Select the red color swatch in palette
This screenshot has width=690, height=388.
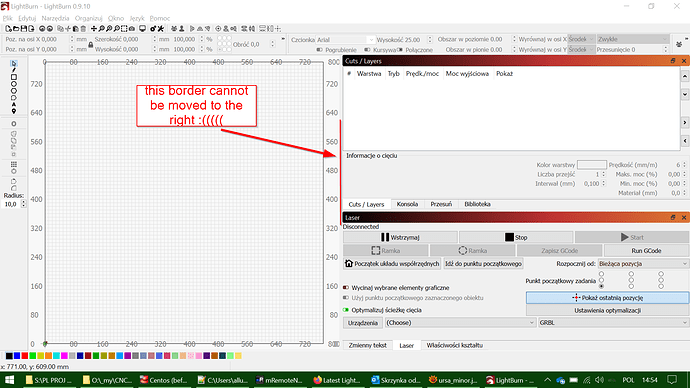pyautogui.click(x=25, y=355)
